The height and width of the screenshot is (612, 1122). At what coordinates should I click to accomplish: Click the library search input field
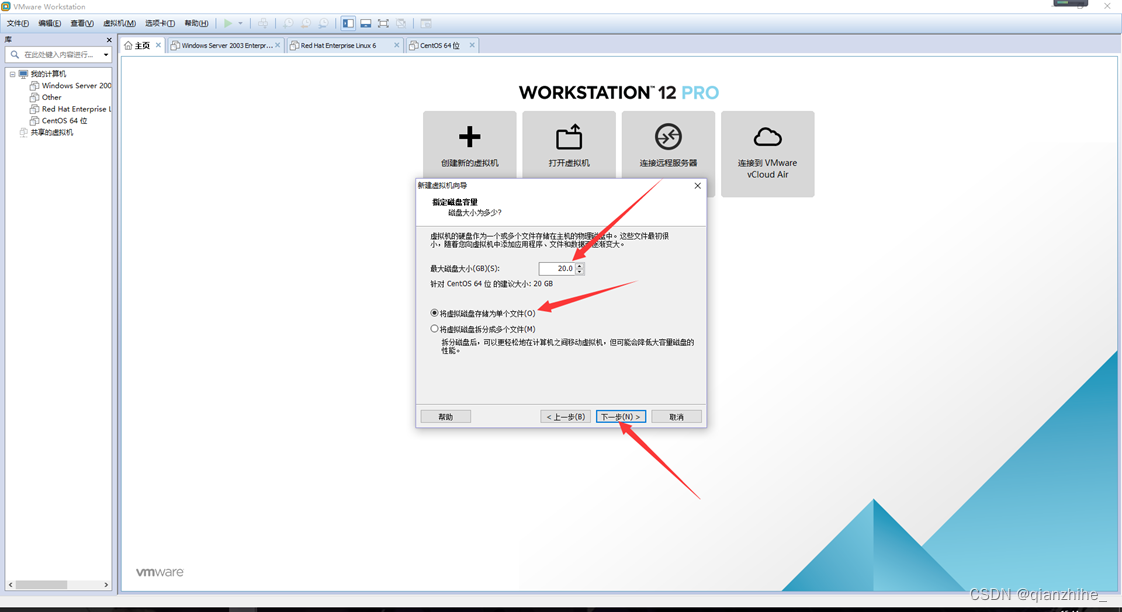tap(61, 54)
